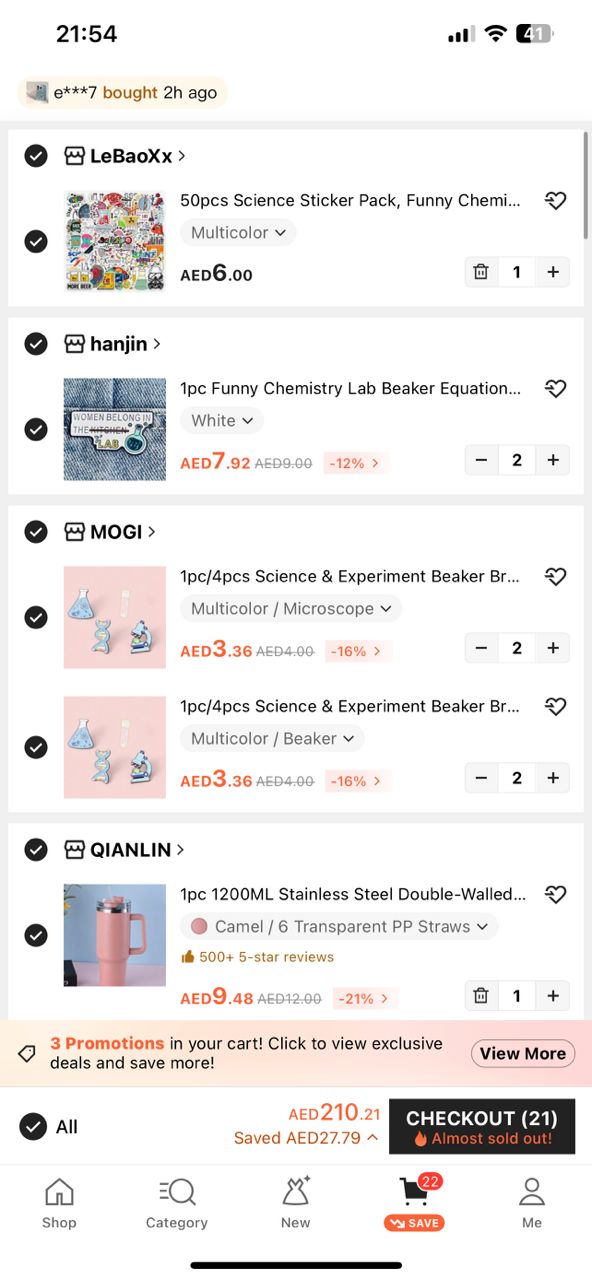Tap View More on promotions banner
Screen dimensions: 592x1280
pos(523,1053)
